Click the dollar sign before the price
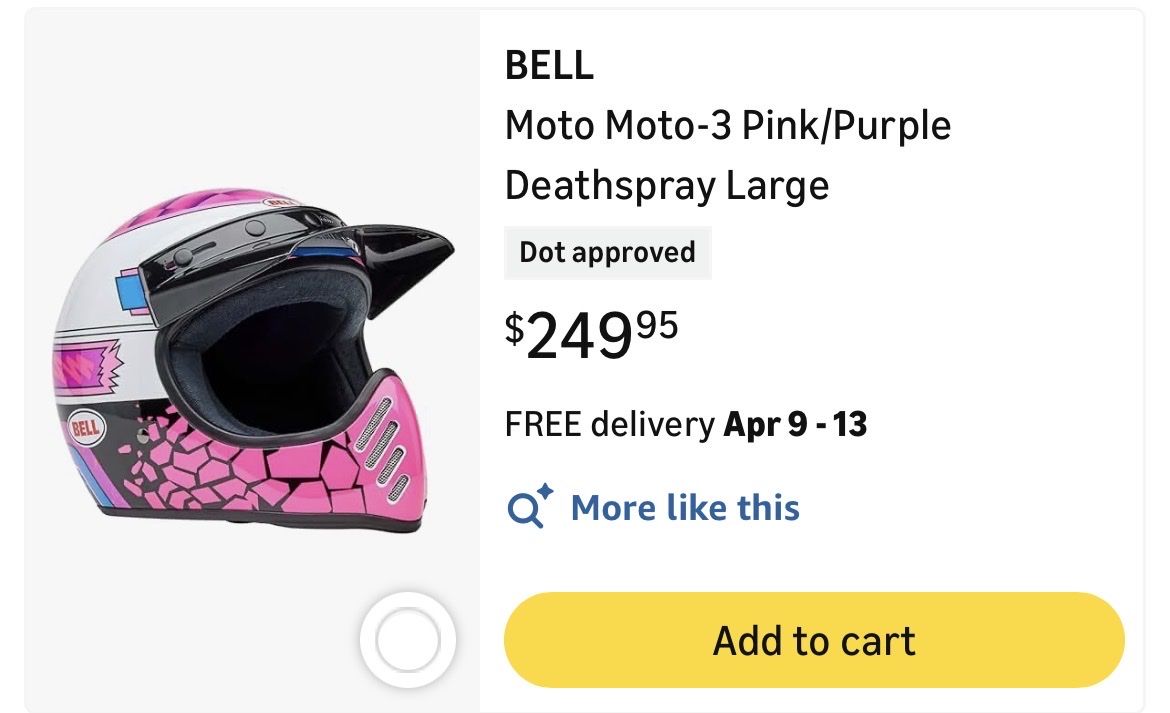Viewport: 1170px width, 713px height. pos(515,326)
